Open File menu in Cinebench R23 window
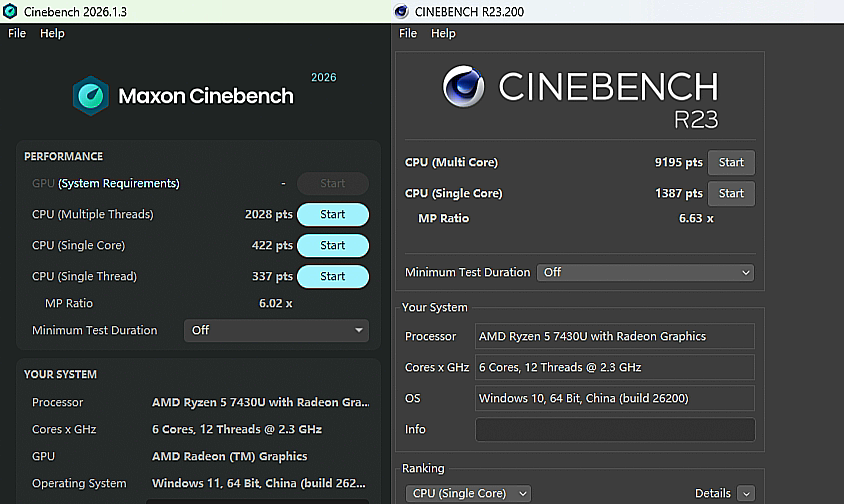This screenshot has width=844, height=504. point(407,33)
